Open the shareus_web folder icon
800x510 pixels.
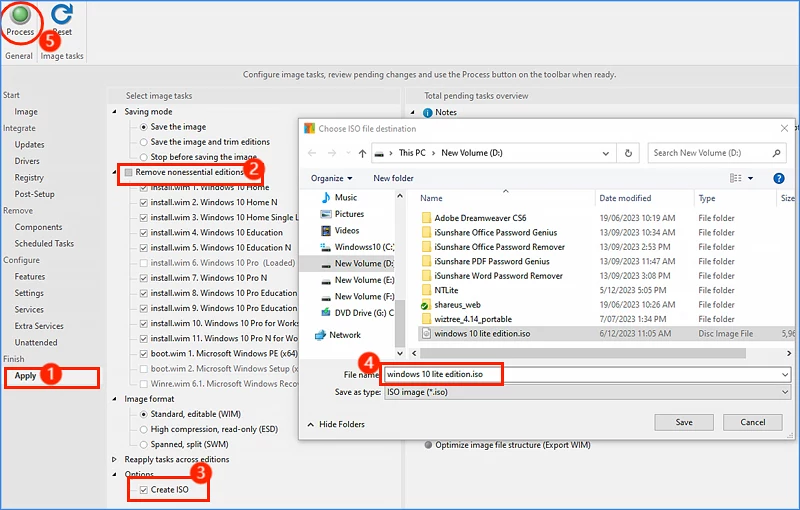click(x=426, y=305)
